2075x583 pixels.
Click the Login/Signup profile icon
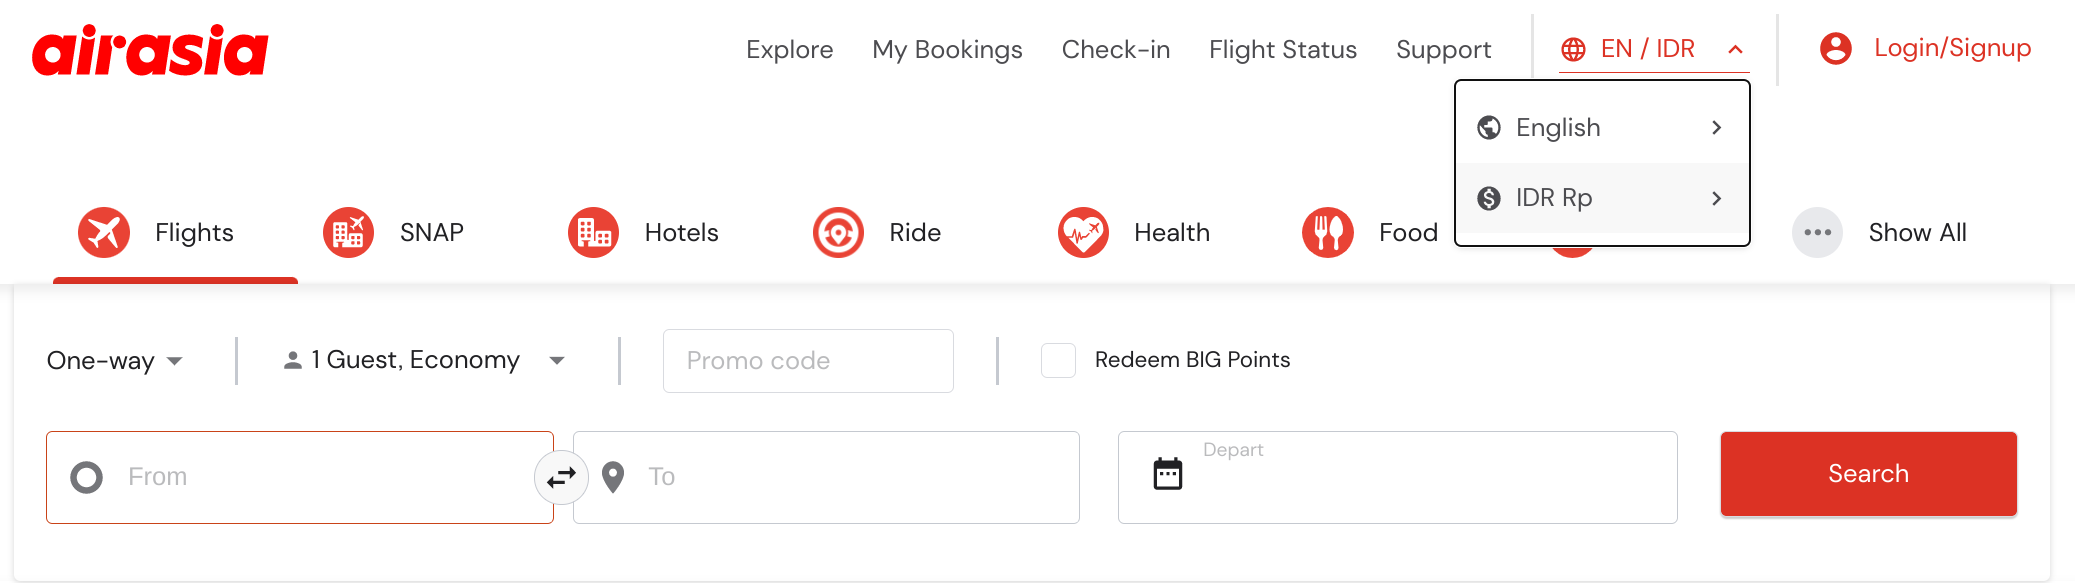tap(1835, 48)
